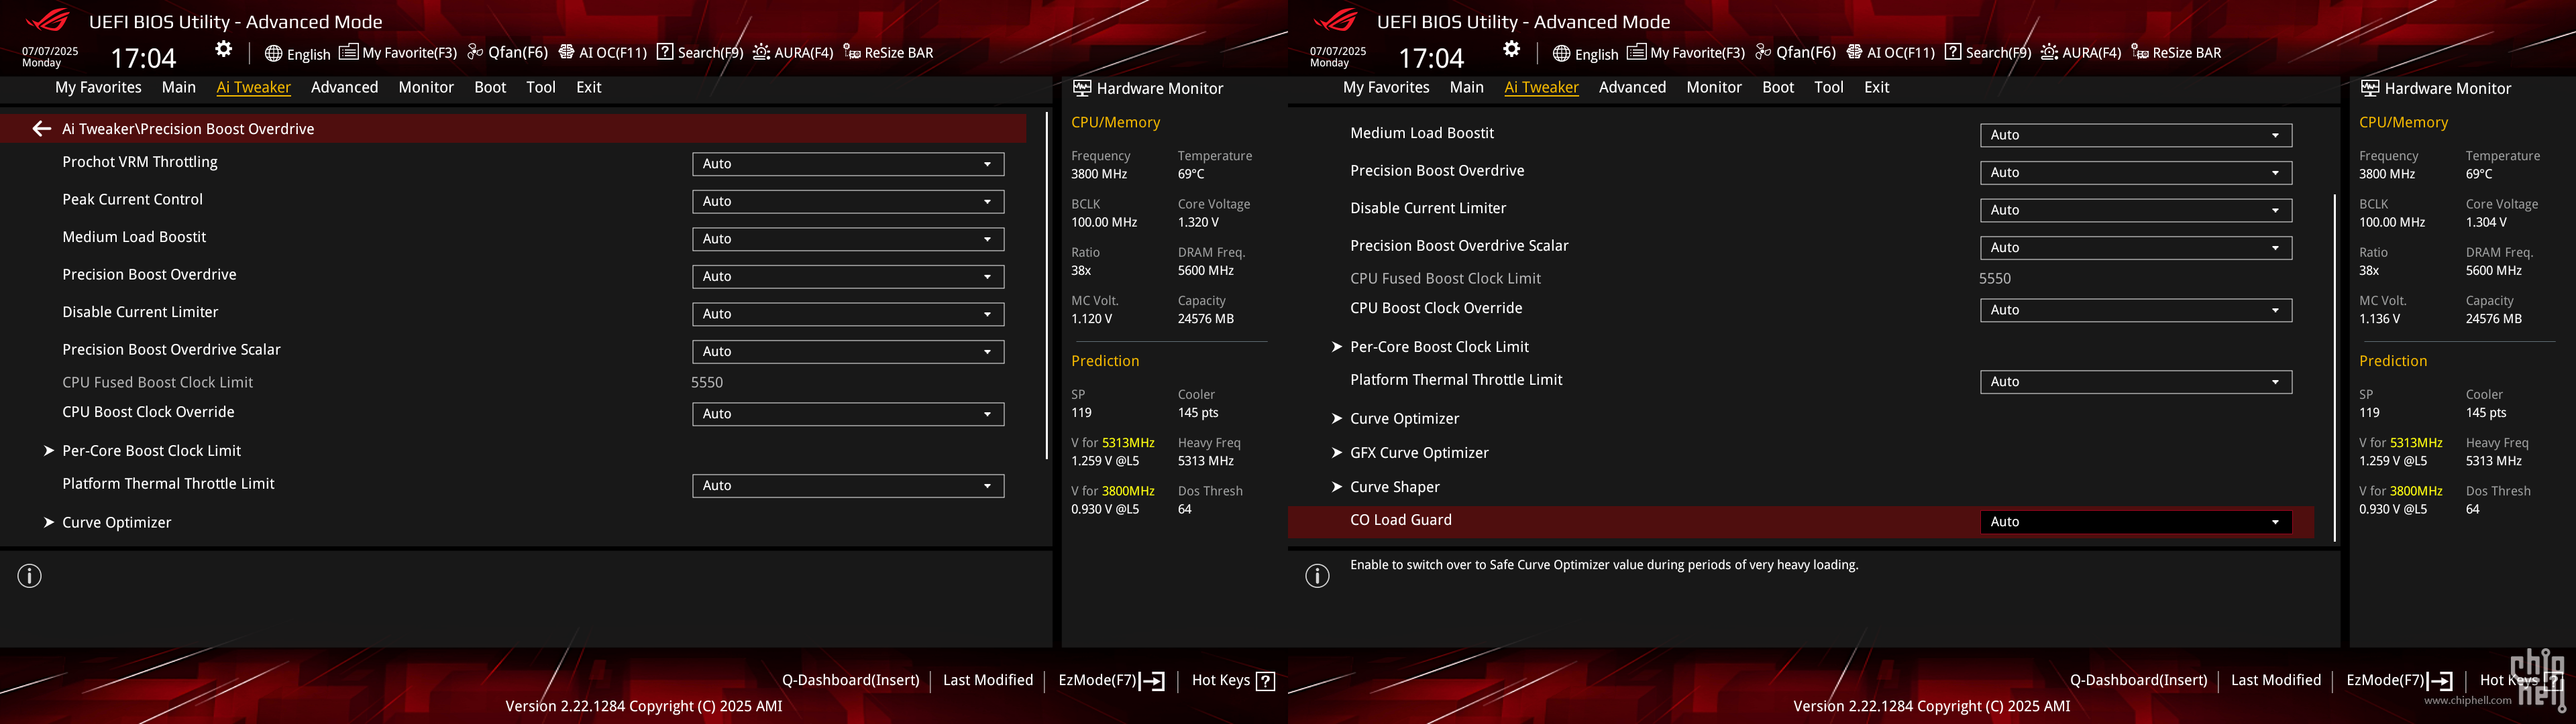Screen dimensions: 2576x724
Task: Open AI OC(F11) in right BIOS toolbar
Action: [x=1891, y=53]
